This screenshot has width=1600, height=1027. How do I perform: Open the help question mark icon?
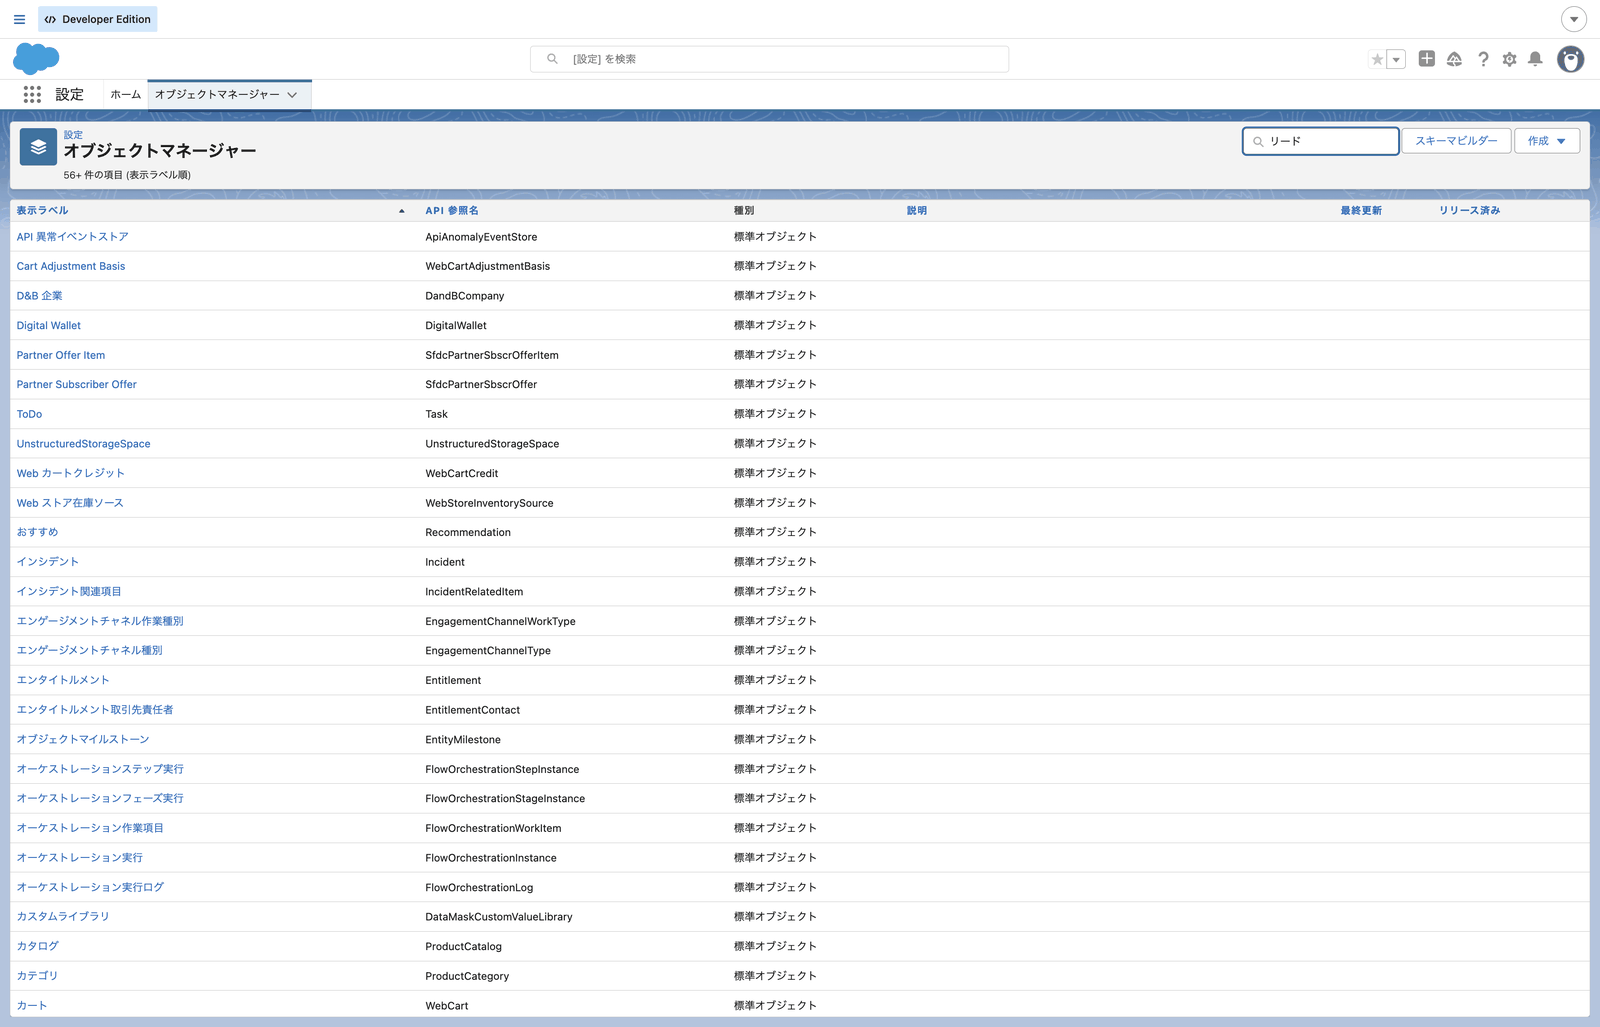pos(1483,59)
